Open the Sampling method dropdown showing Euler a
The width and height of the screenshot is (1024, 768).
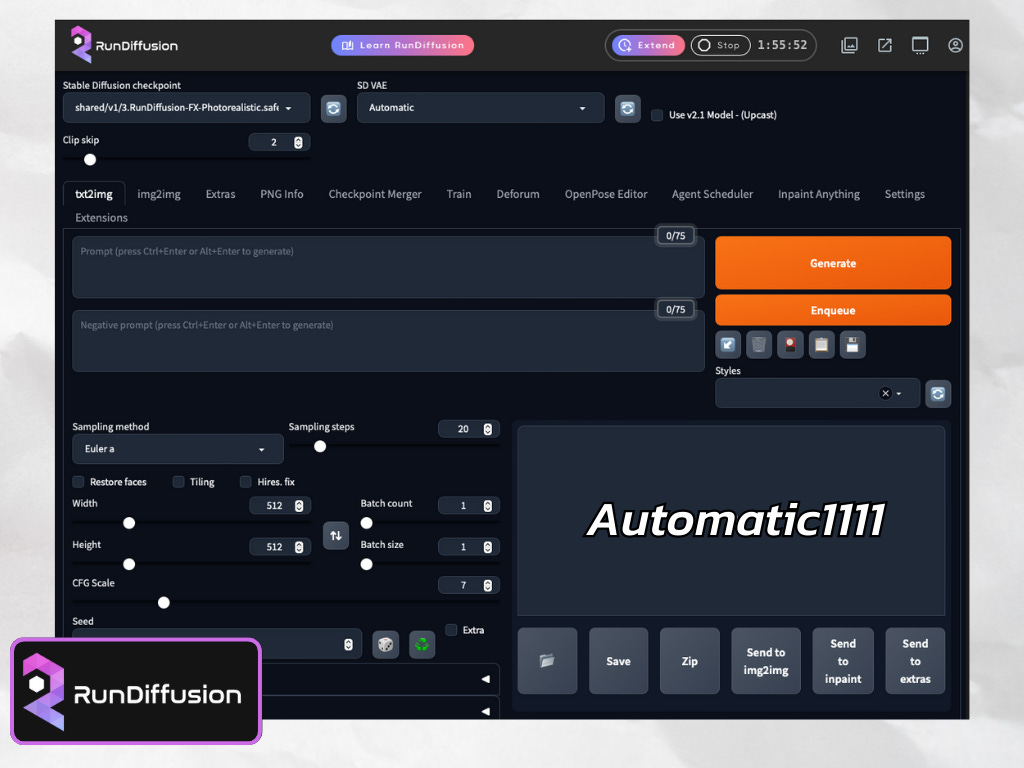(x=177, y=449)
